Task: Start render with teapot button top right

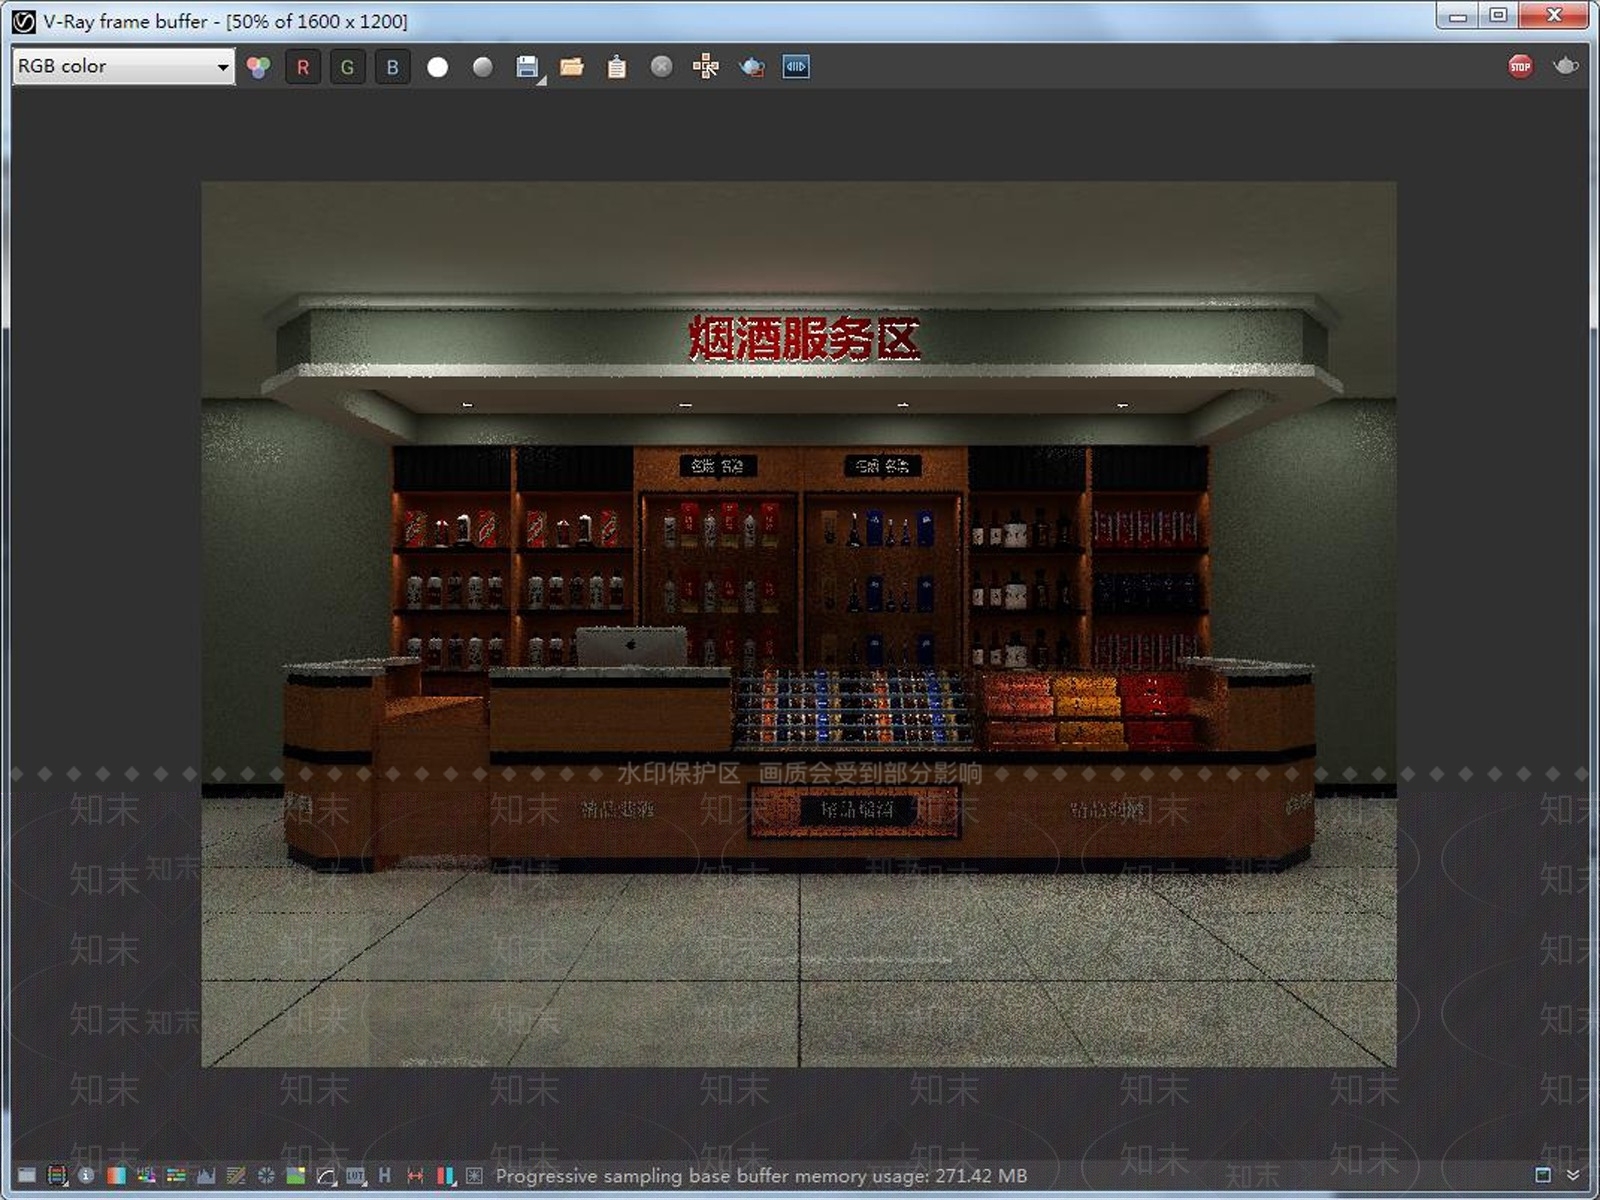Action: point(1565,67)
